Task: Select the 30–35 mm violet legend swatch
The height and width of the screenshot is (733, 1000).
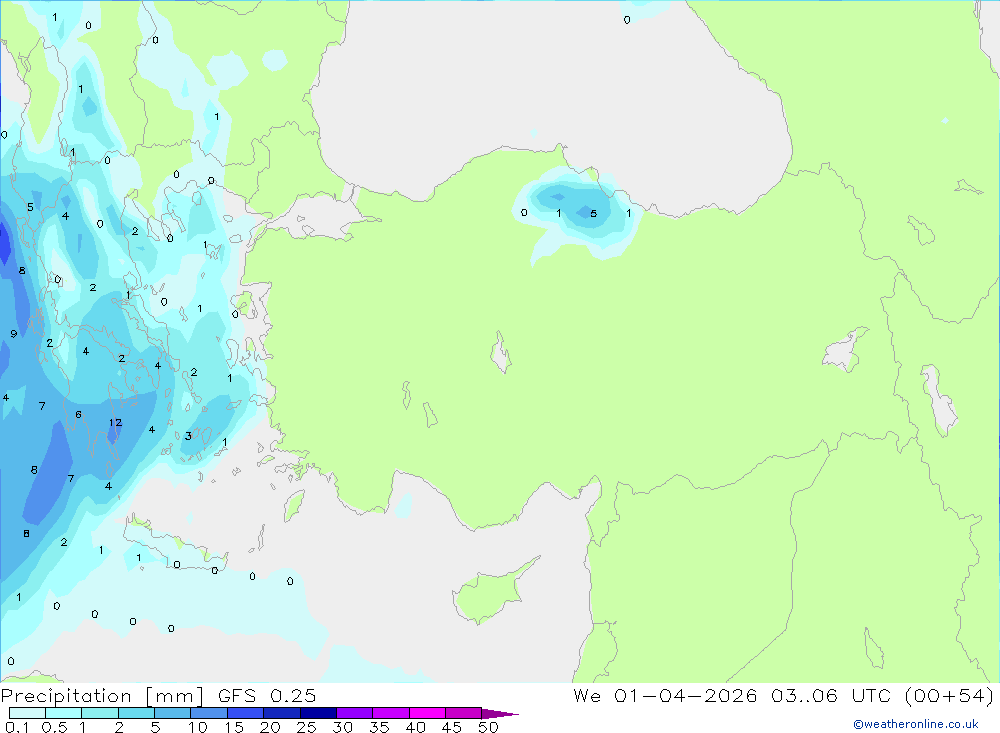Action: tap(354, 713)
